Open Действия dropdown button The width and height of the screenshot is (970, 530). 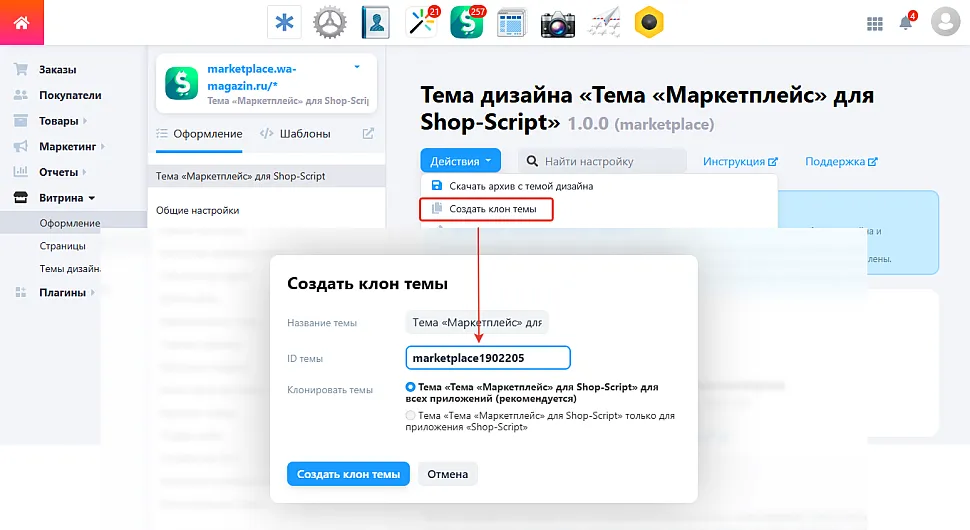click(460, 161)
